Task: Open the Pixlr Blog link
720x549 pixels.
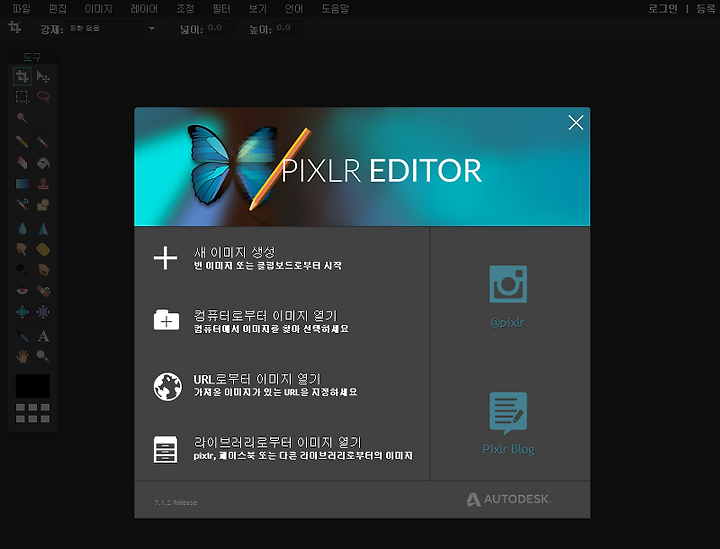Action: [x=508, y=449]
